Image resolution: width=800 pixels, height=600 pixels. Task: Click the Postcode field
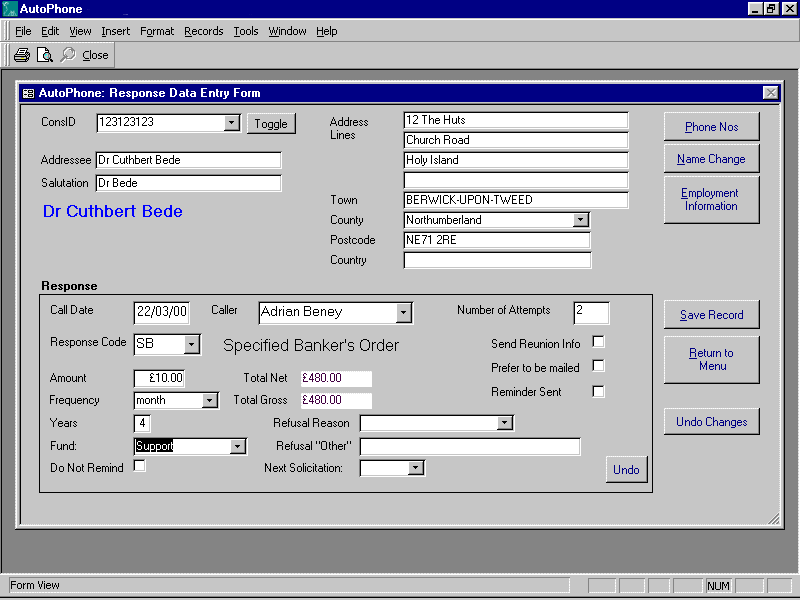tap(497, 240)
